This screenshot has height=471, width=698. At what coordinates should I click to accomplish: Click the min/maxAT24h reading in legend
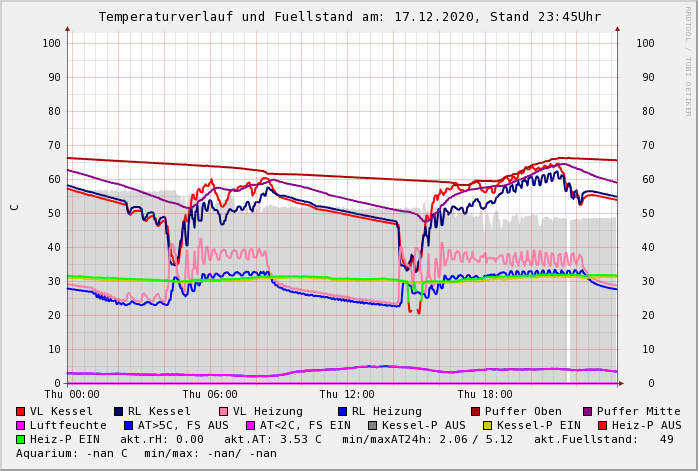(434, 439)
